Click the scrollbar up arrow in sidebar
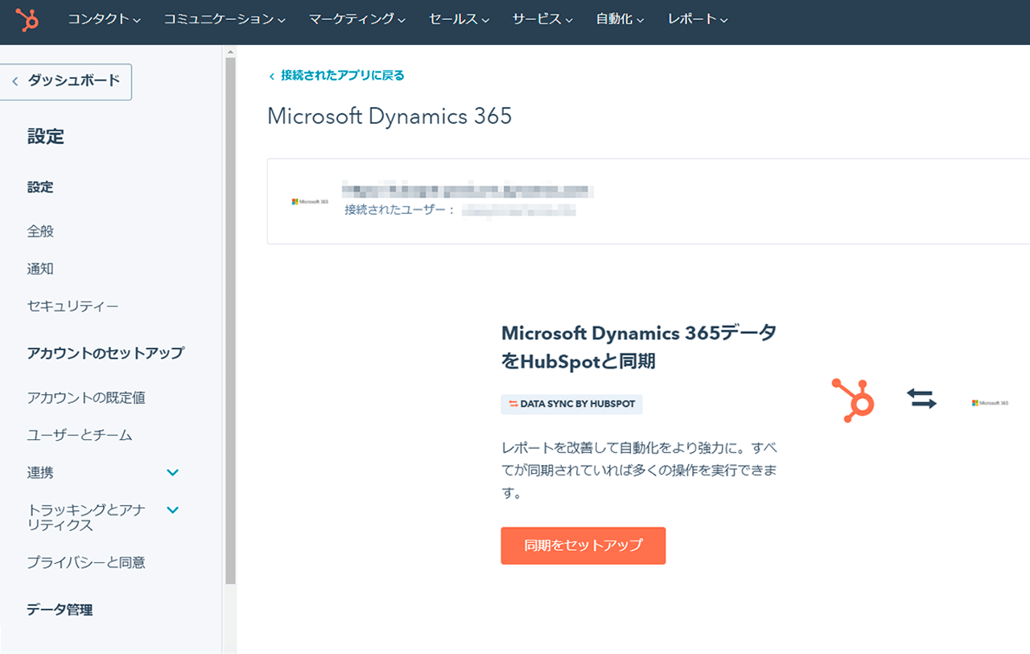The height and width of the screenshot is (654, 1030). 230,52
